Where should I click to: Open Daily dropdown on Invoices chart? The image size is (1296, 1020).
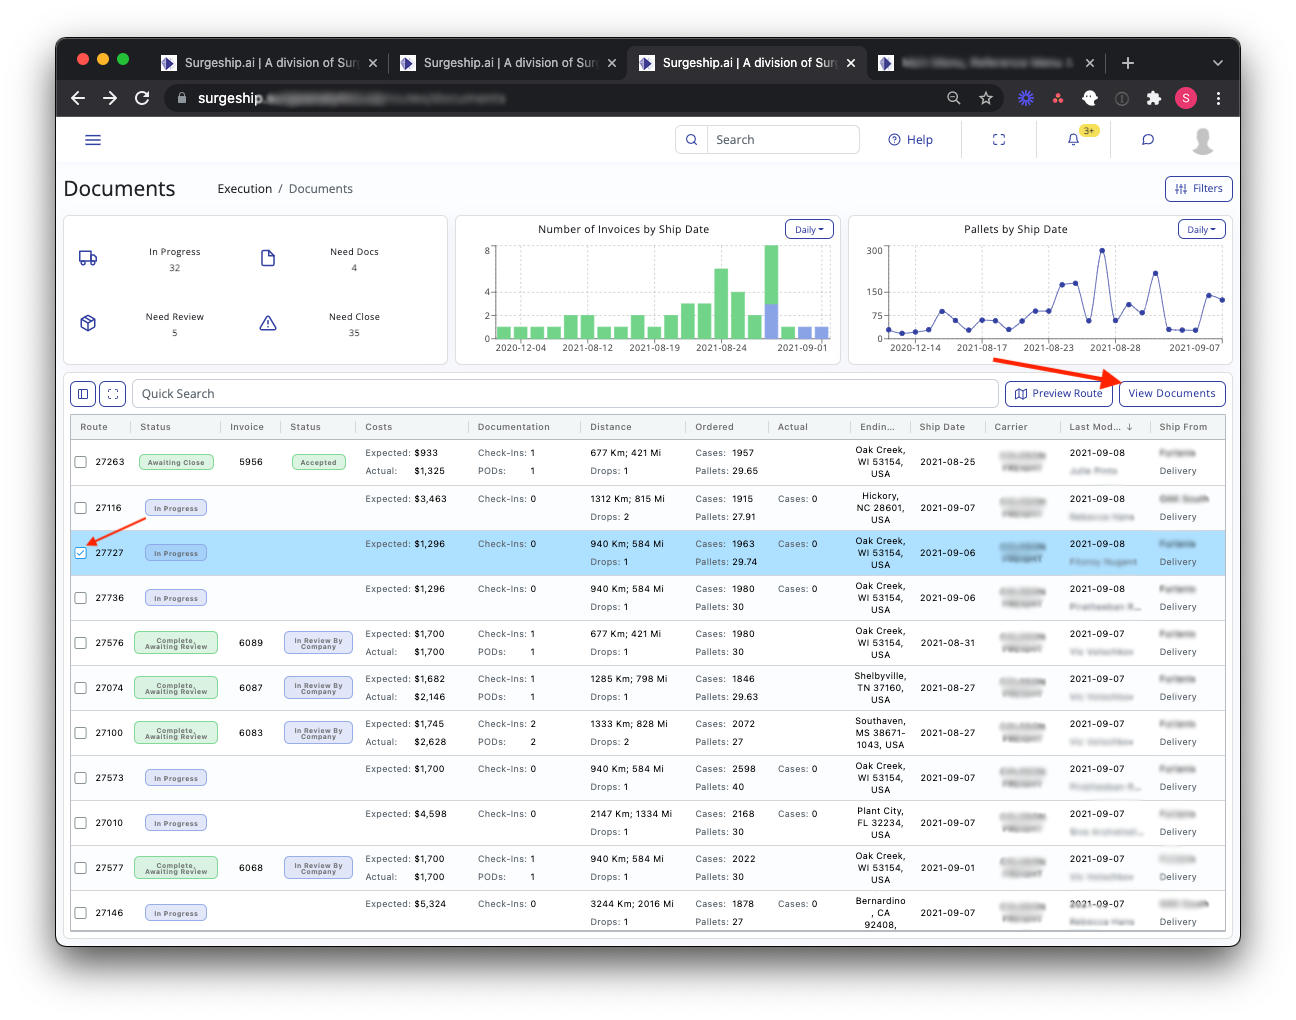pyautogui.click(x=809, y=229)
